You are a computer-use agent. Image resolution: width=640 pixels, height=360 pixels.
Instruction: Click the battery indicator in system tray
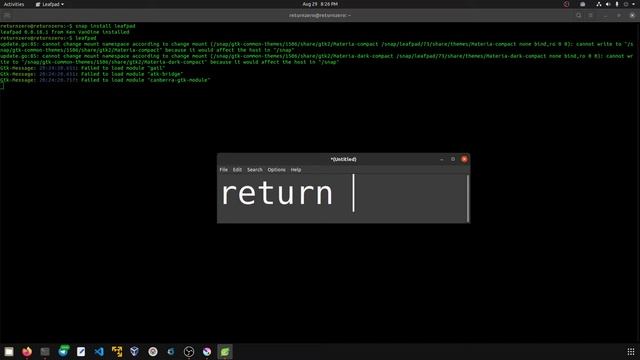tap(617, 4)
